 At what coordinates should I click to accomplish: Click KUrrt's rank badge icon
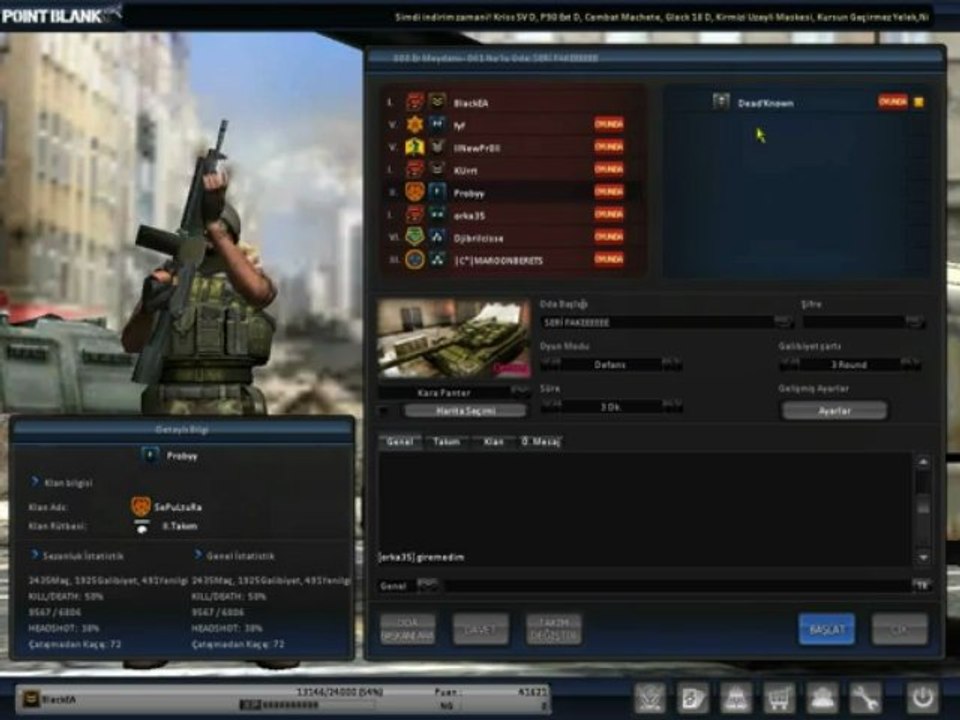pos(437,170)
